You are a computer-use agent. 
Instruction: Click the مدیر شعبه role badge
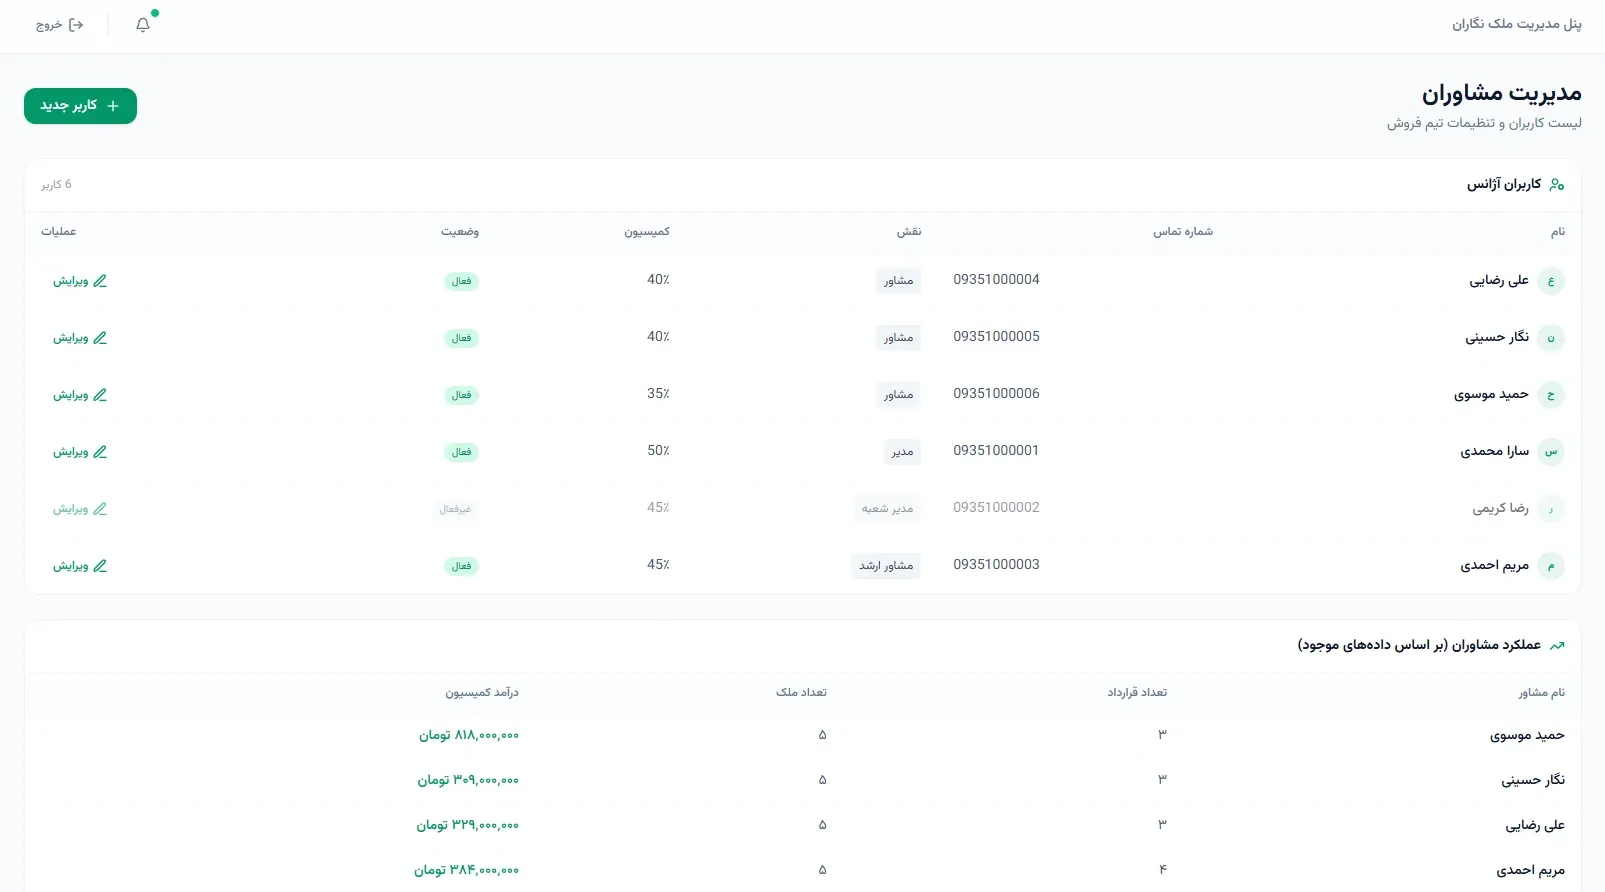click(888, 509)
